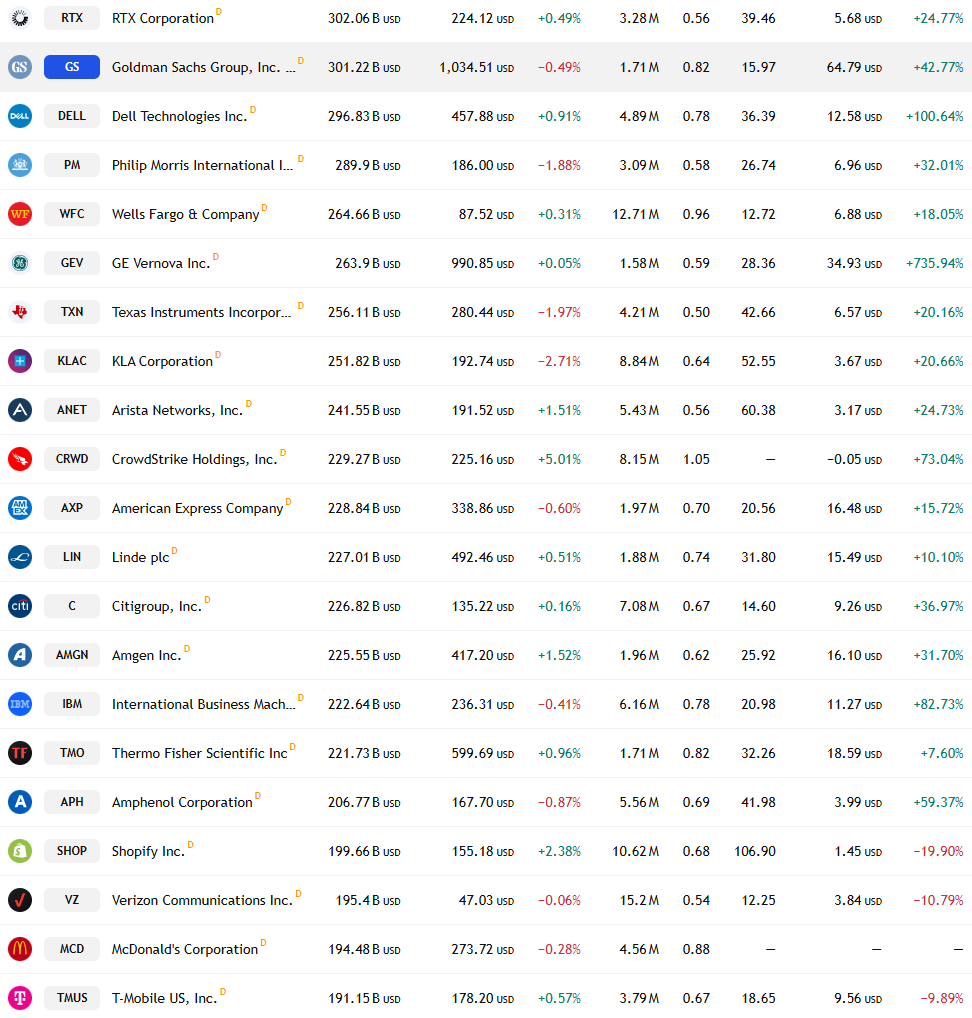Open American Express Company link
This screenshot has height=1018, width=972.
pos(198,508)
